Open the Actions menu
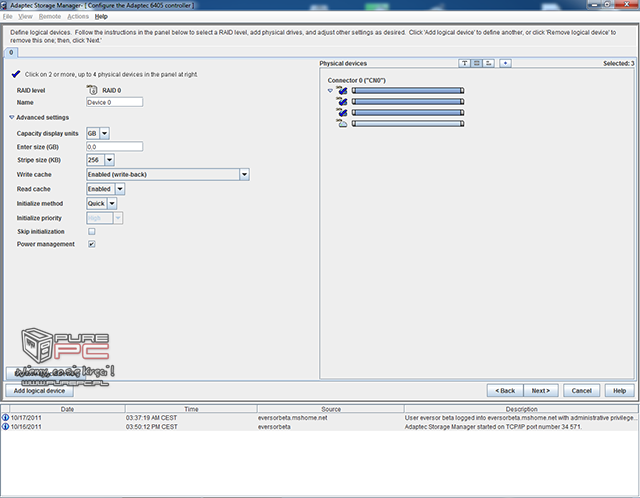Screen dimensions: 640x498 pyautogui.click(x=78, y=16)
